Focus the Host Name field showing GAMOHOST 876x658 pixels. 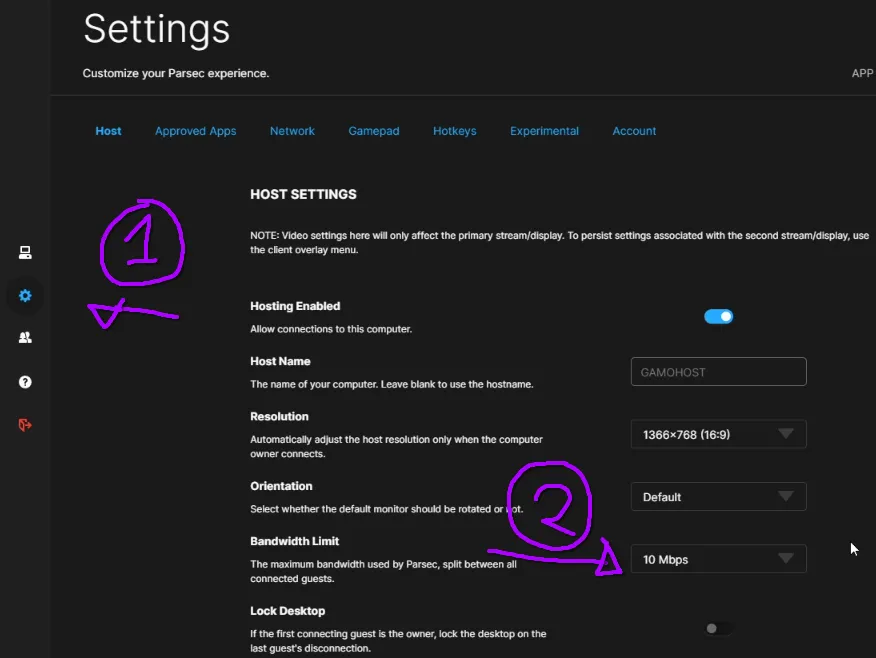718,372
